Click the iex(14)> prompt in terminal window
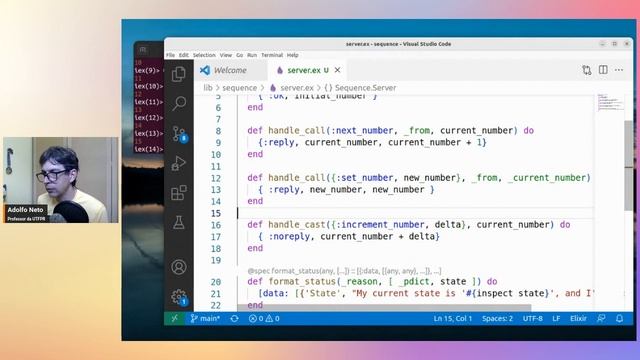Viewport: 640px width, 360px height. [x=149, y=149]
